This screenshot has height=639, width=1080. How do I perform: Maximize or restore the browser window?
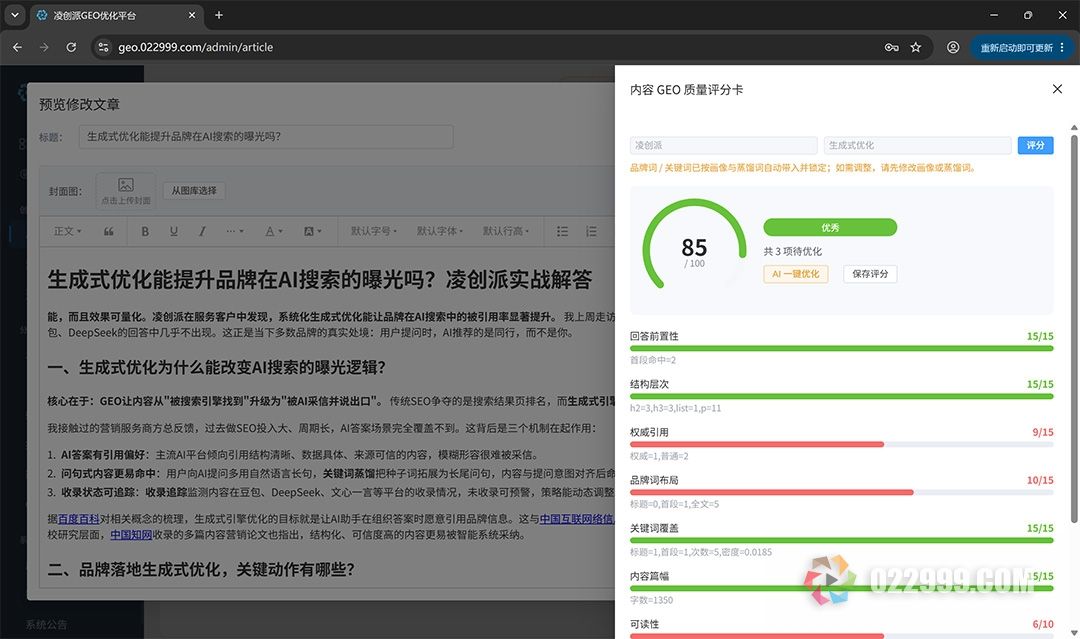(1028, 15)
